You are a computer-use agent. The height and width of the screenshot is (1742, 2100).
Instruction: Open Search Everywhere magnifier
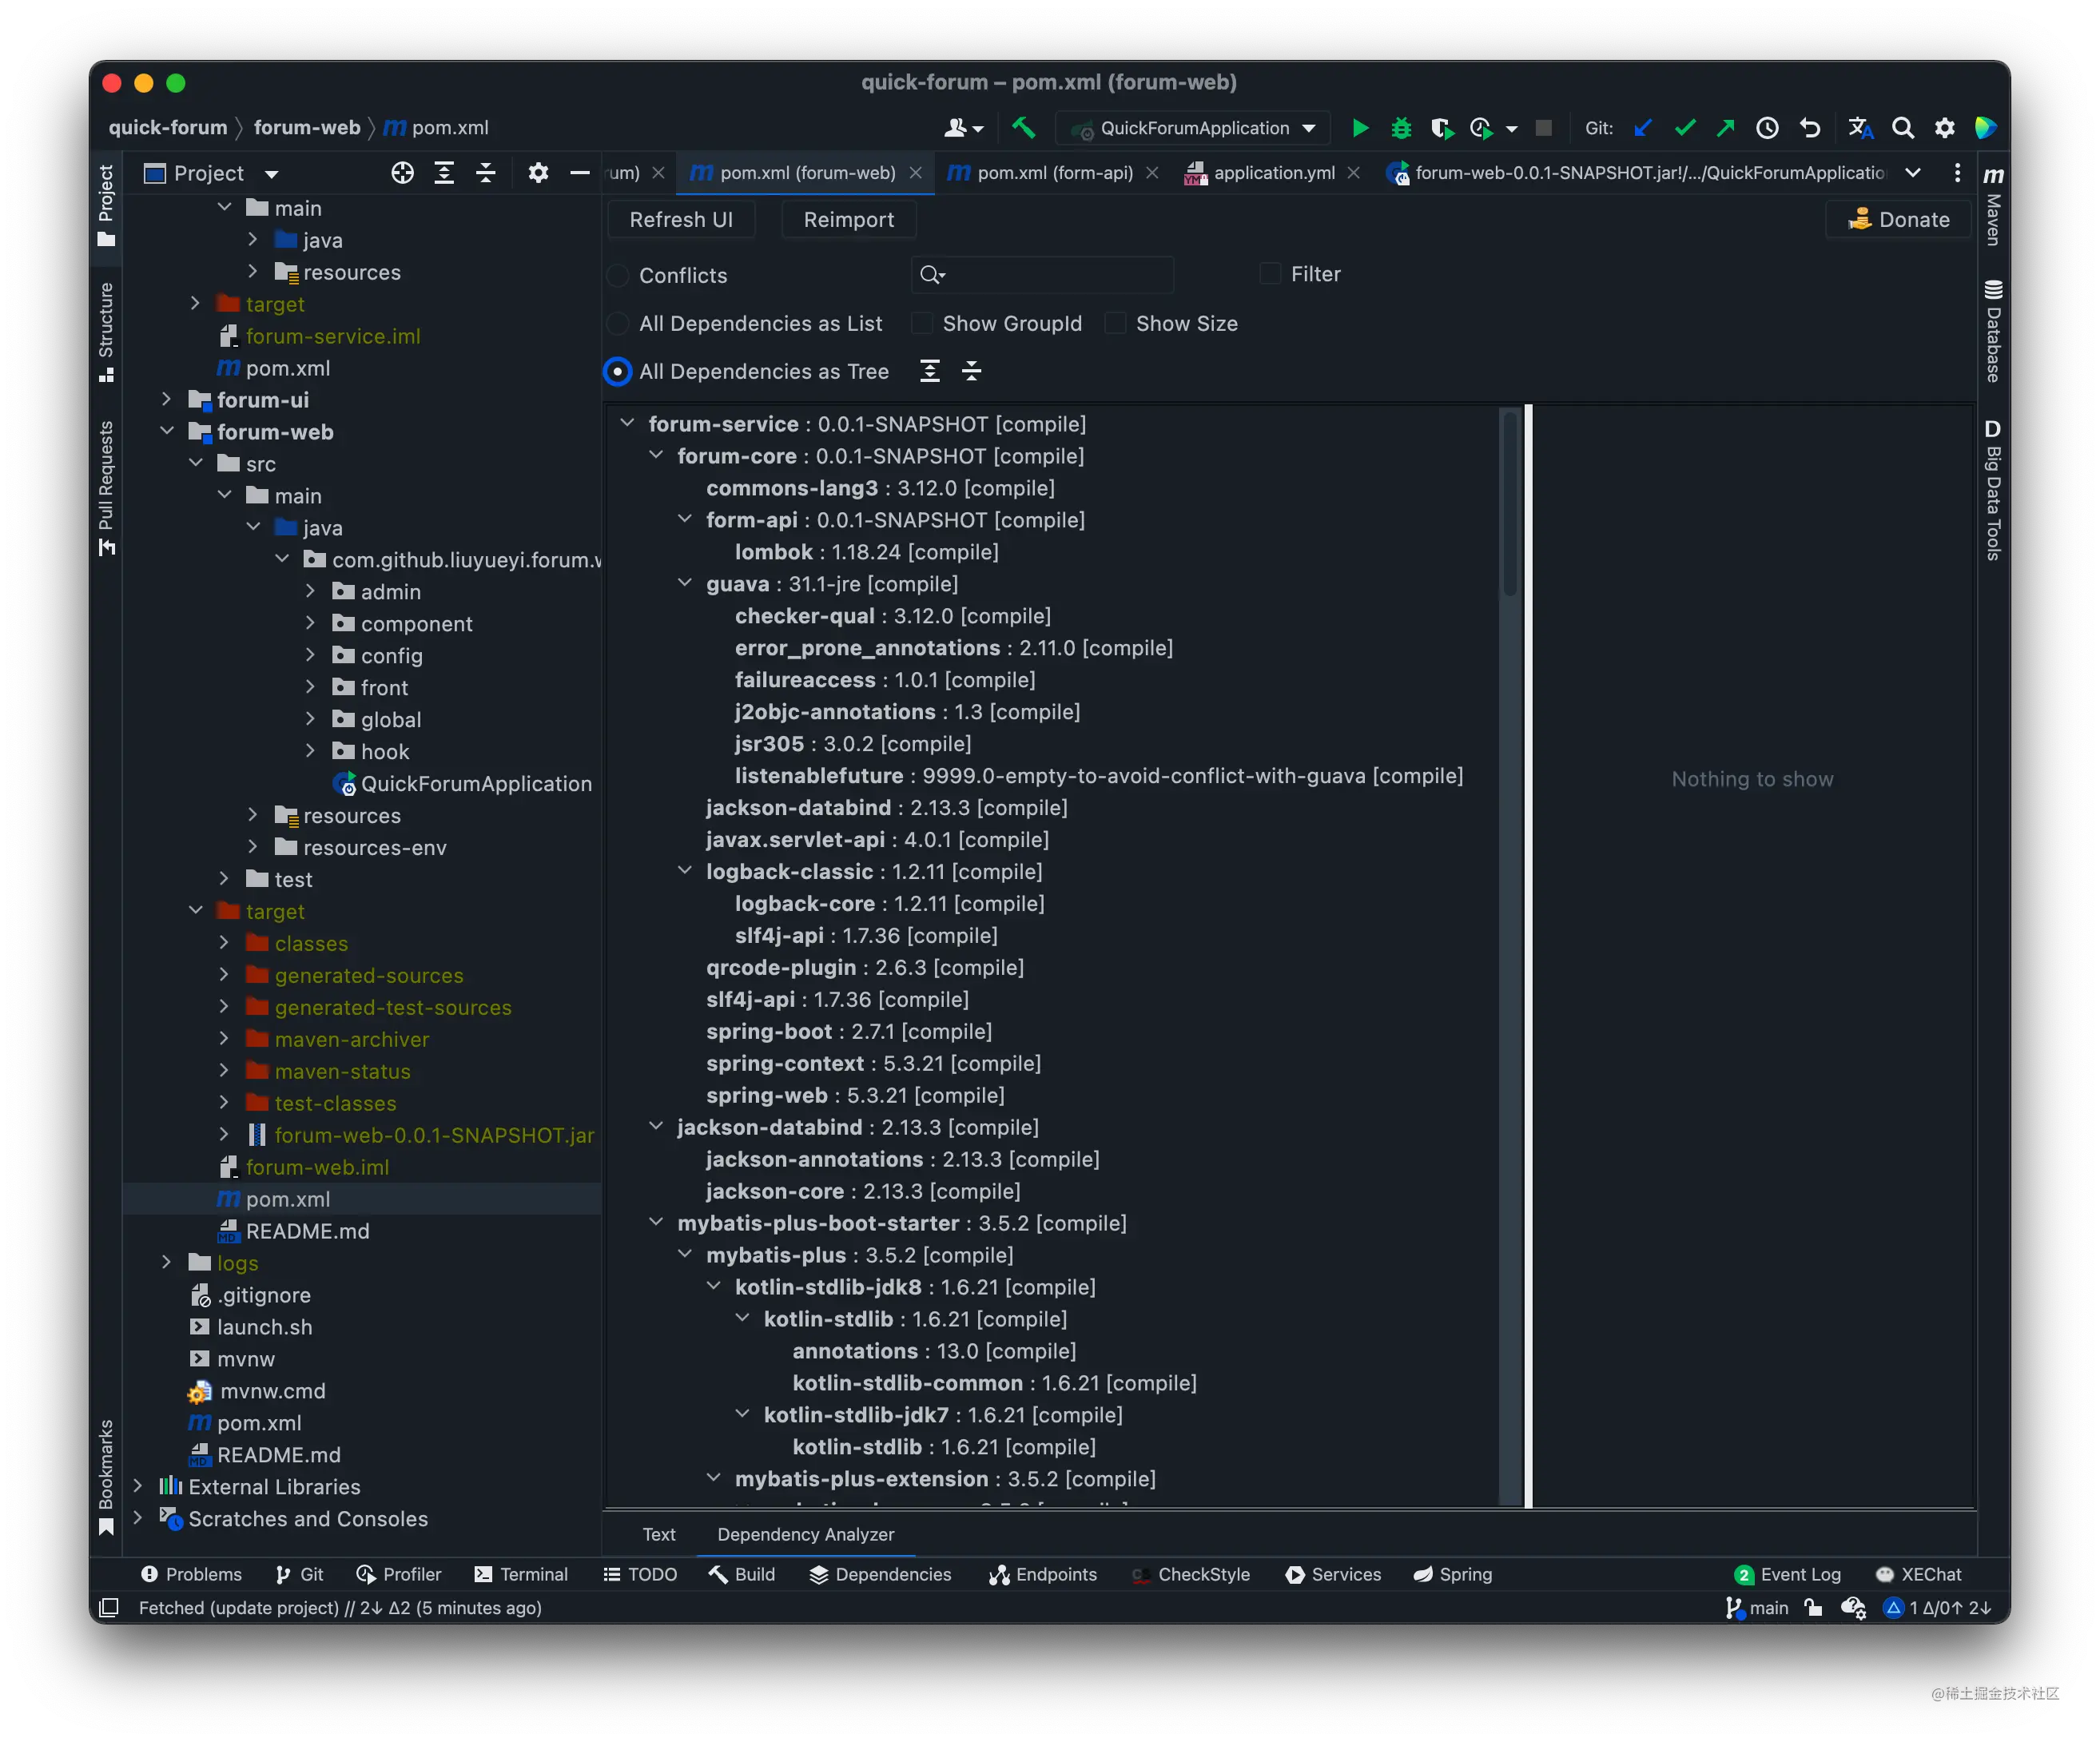tap(1903, 128)
